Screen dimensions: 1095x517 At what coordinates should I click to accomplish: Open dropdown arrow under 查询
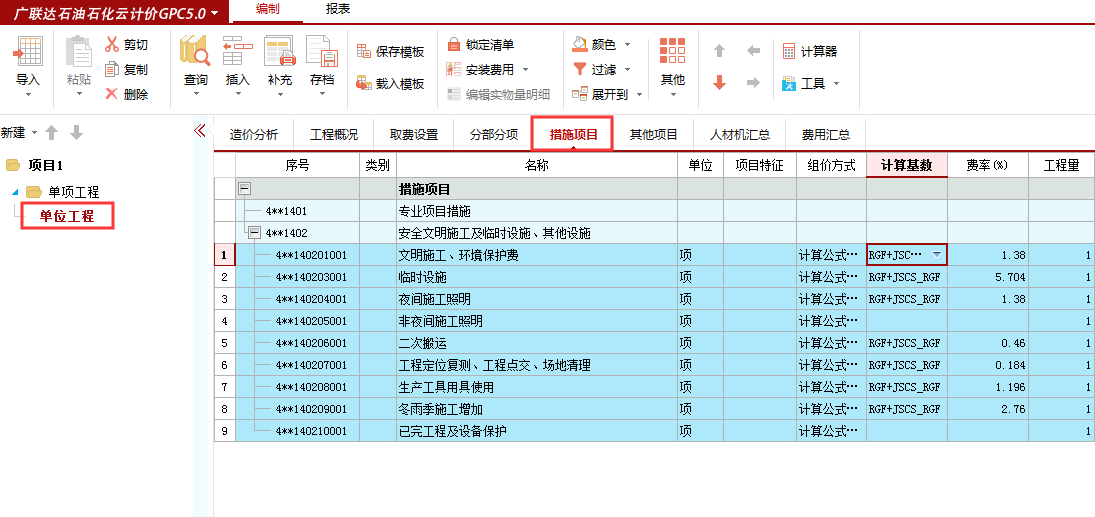pyautogui.click(x=196, y=94)
